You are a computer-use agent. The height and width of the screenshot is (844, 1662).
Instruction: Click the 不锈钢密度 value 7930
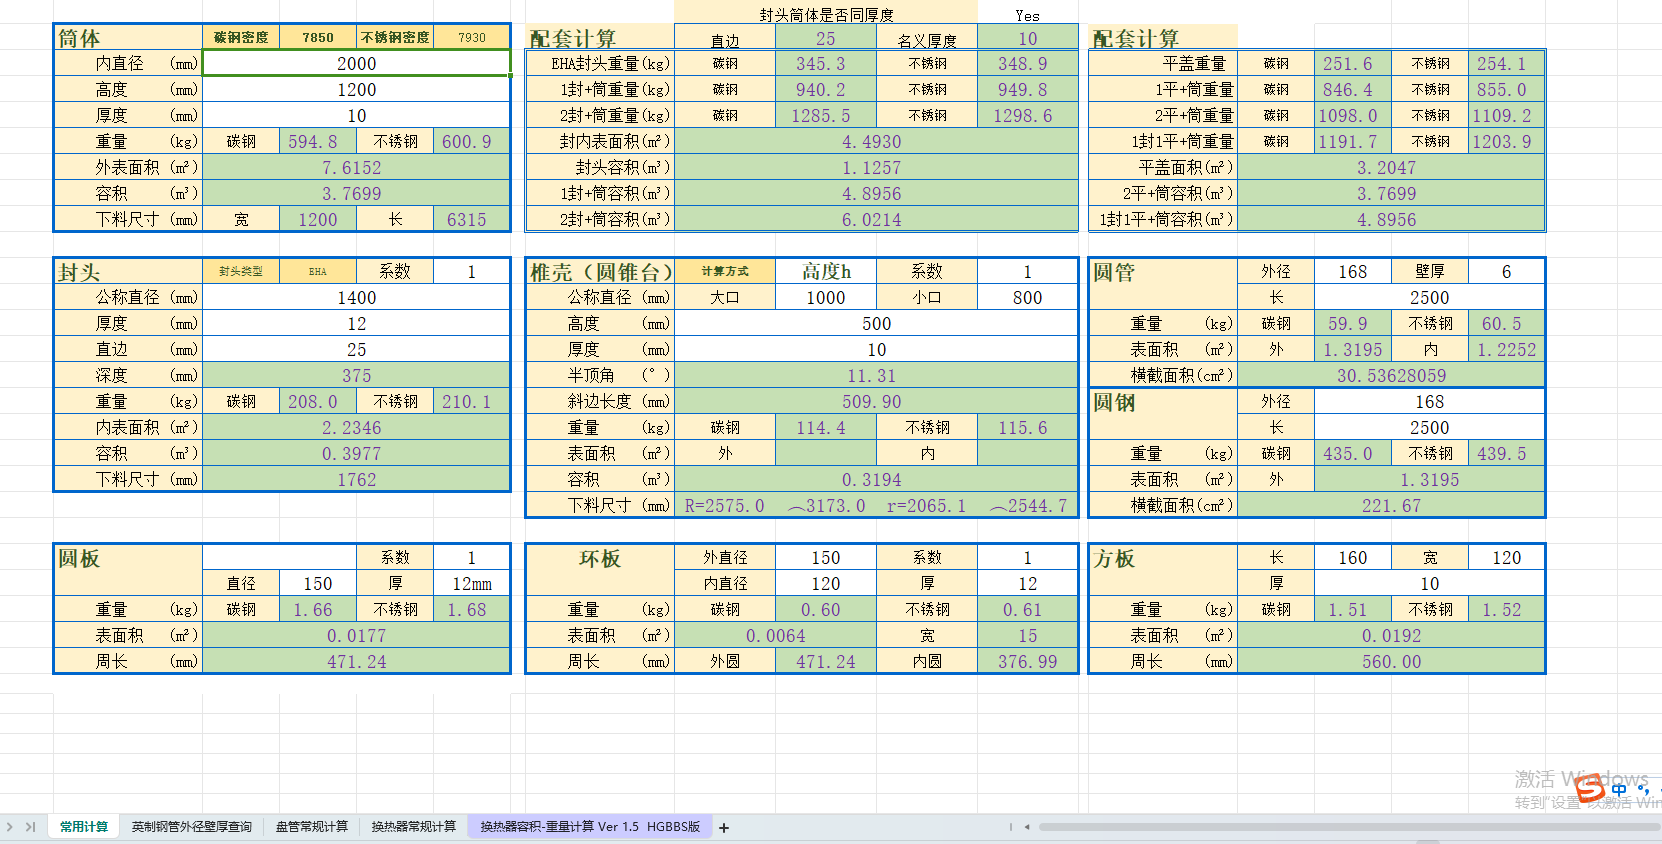pos(472,37)
